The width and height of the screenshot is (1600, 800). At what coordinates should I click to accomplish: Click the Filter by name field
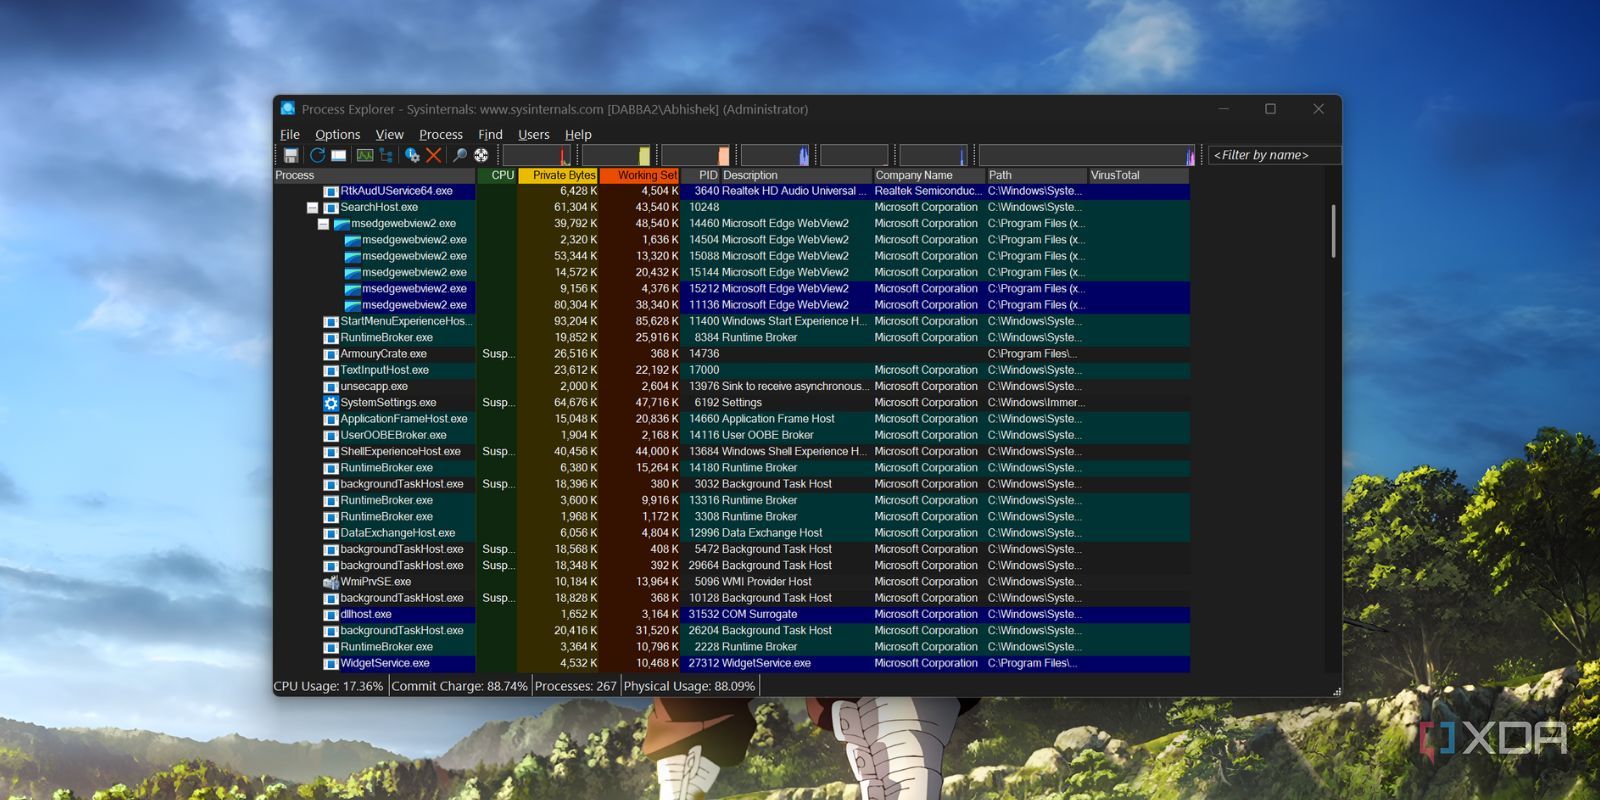tap(1273, 155)
